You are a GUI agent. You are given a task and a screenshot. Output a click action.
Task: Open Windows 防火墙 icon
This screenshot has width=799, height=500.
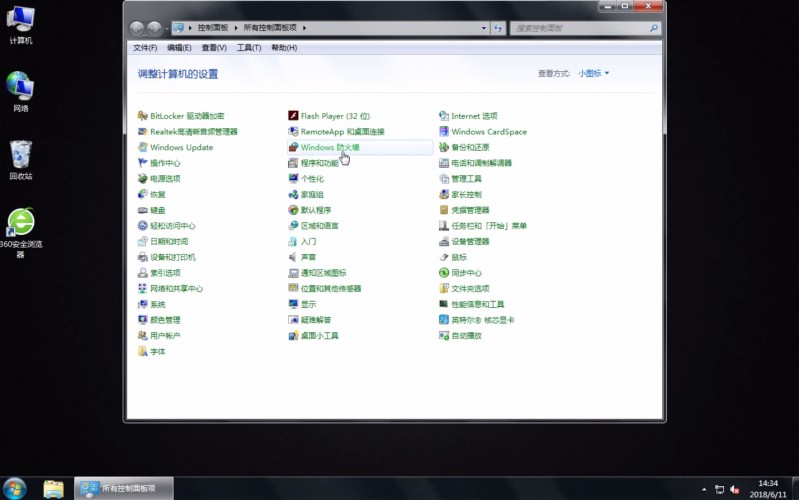pyautogui.click(x=293, y=147)
